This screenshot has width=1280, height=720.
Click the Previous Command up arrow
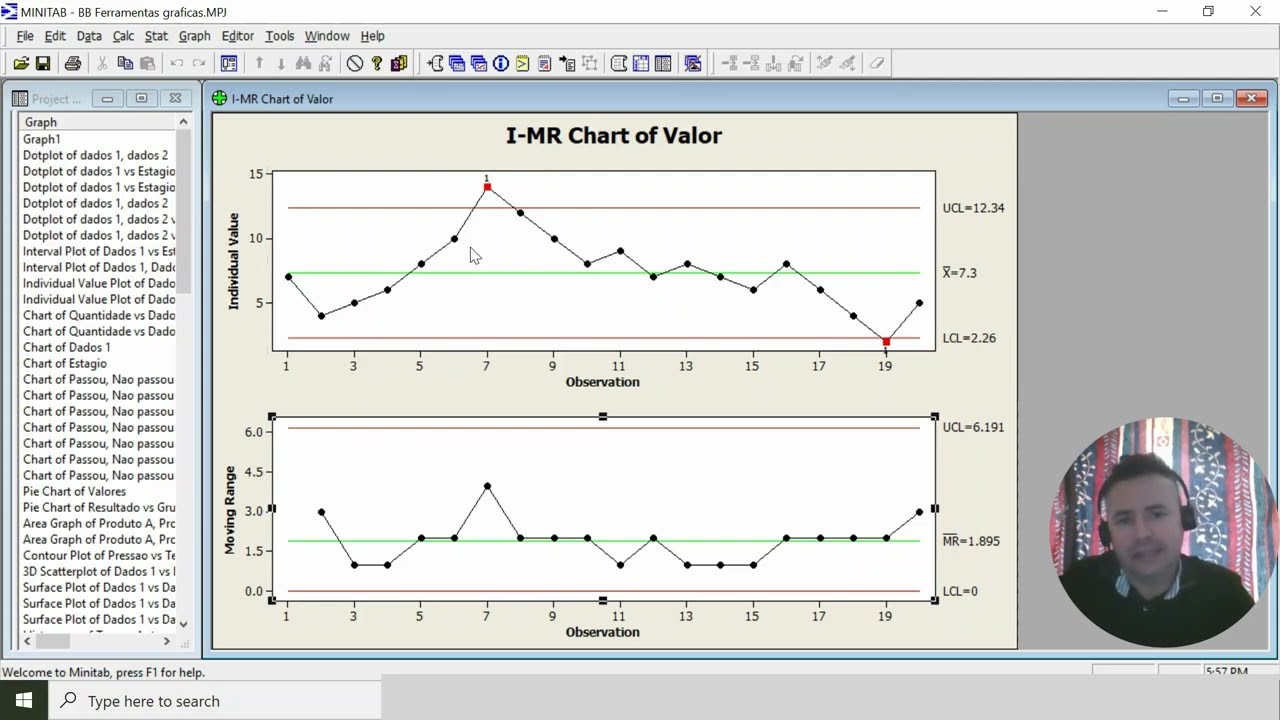pos(259,63)
